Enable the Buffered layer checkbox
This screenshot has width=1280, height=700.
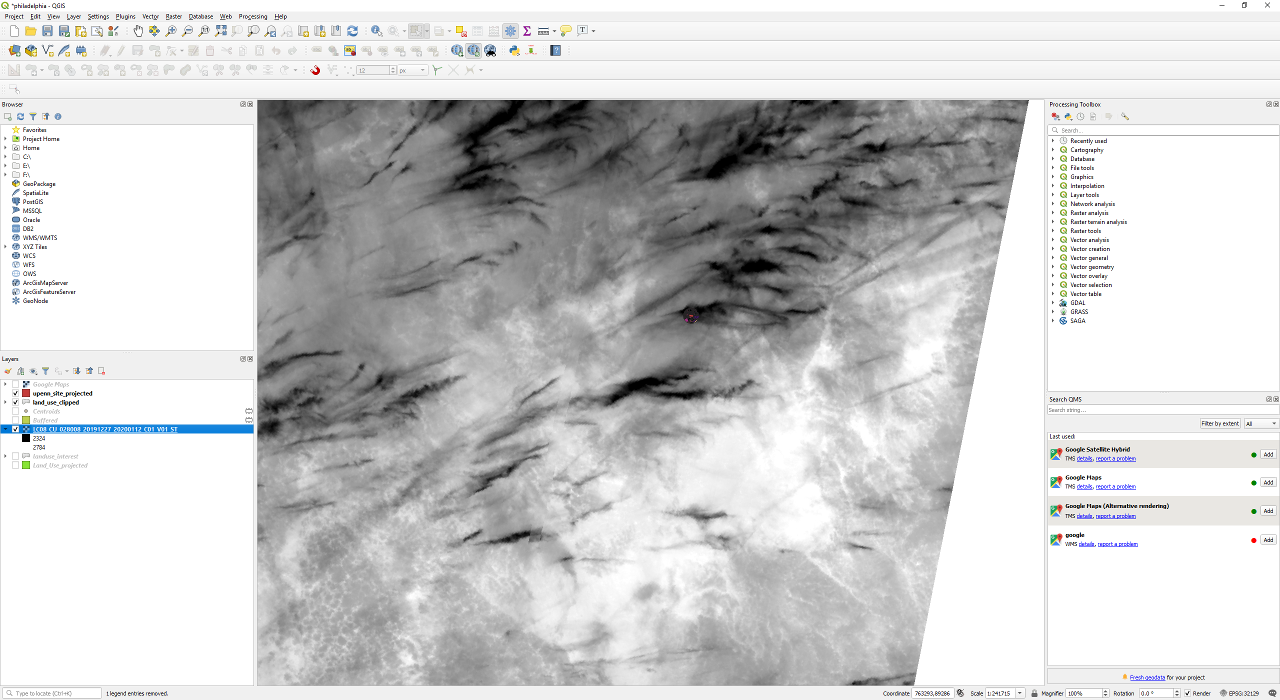click(16, 420)
